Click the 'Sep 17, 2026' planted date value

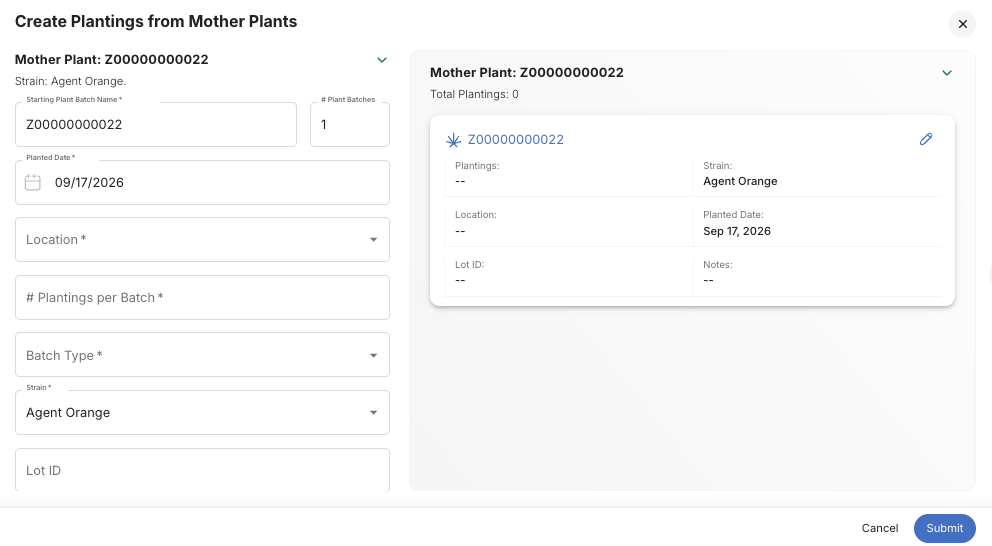coord(737,231)
